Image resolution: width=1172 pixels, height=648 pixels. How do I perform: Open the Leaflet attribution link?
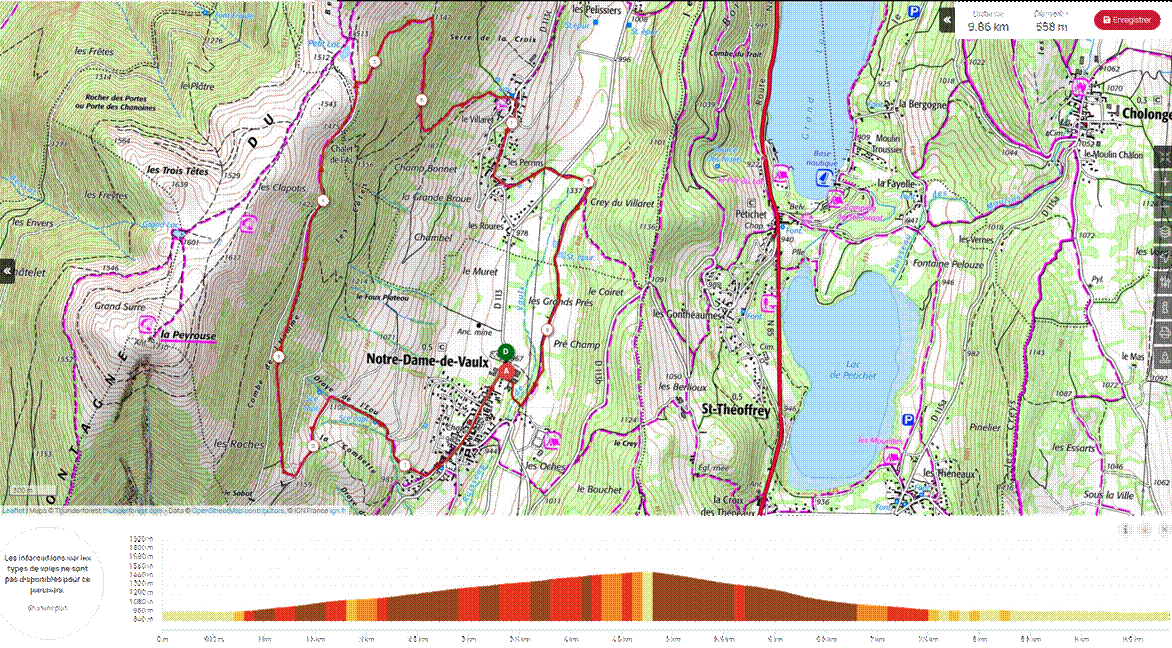pos(13,510)
